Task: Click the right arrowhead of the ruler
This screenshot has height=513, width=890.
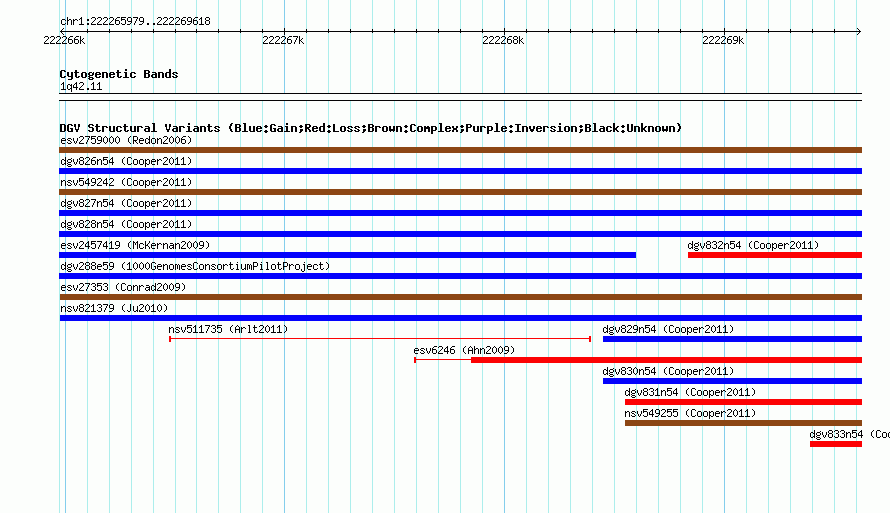Action: click(x=859, y=31)
